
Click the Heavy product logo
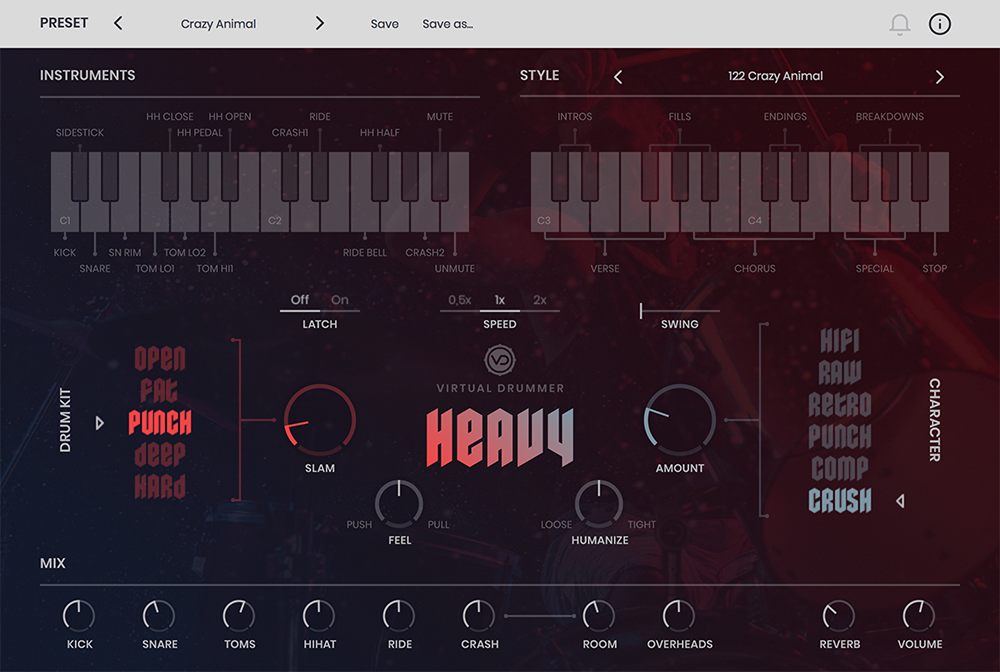point(500,437)
